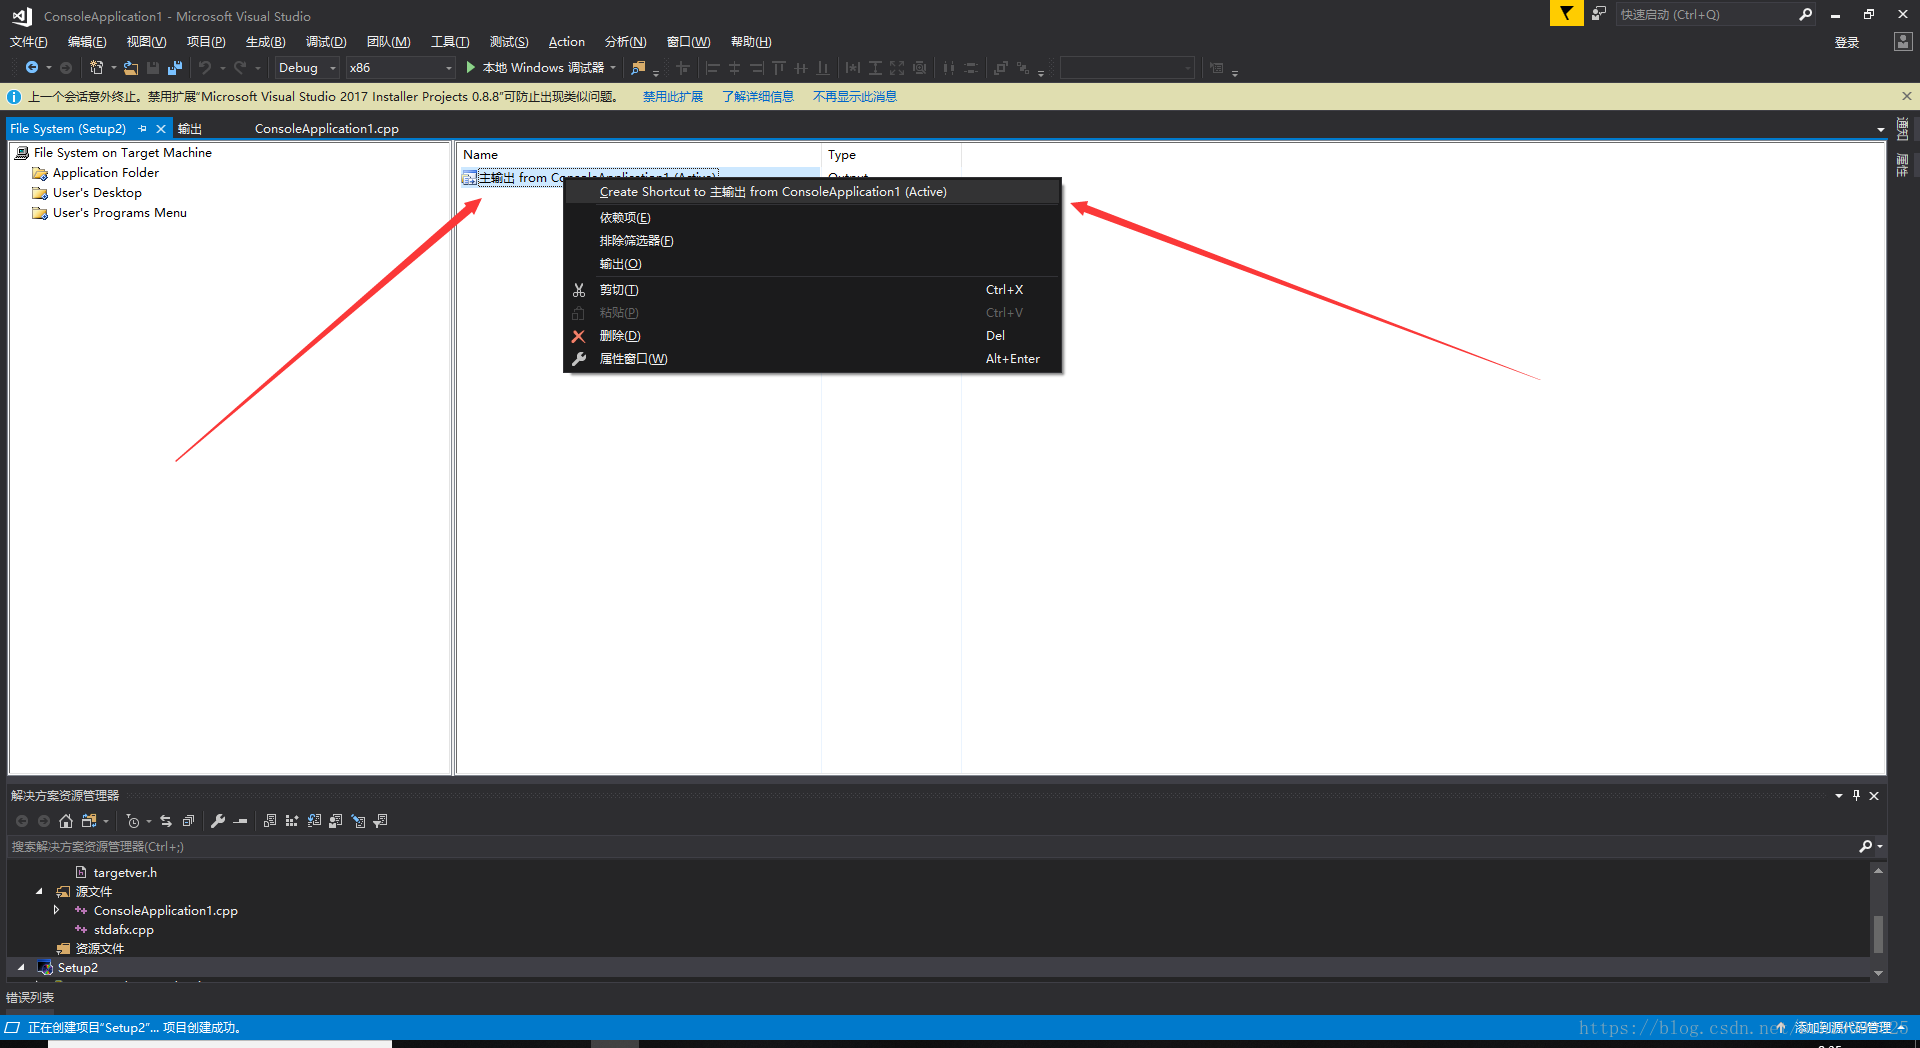Click the undo toolbar icon
Screen dimensions: 1920x1048
(205, 68)
